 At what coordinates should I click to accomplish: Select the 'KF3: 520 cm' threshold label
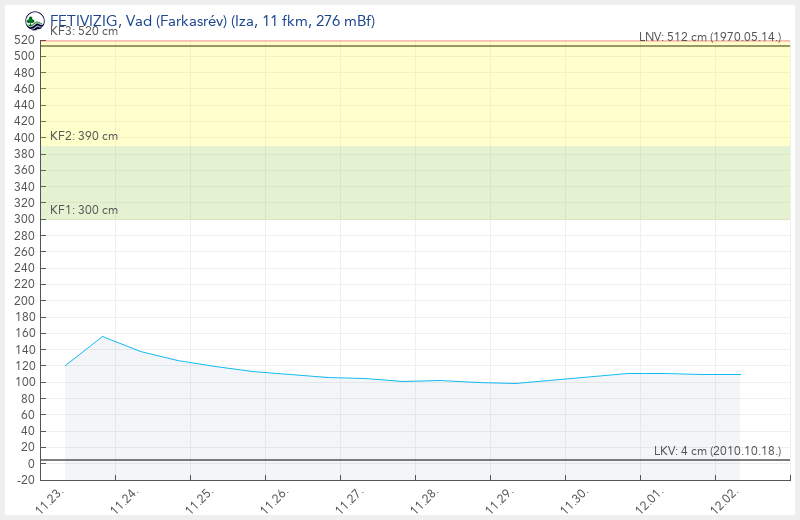click(83, 32)
